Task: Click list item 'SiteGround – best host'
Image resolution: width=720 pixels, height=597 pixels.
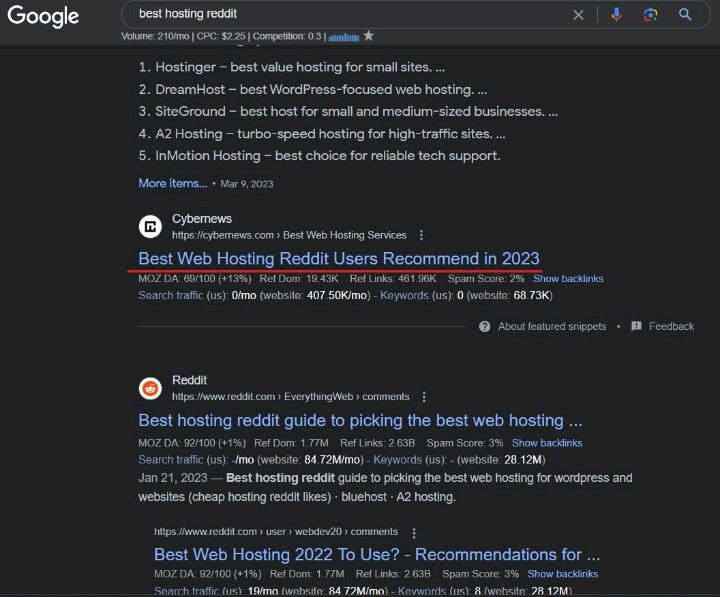Action: coord(348,112)
